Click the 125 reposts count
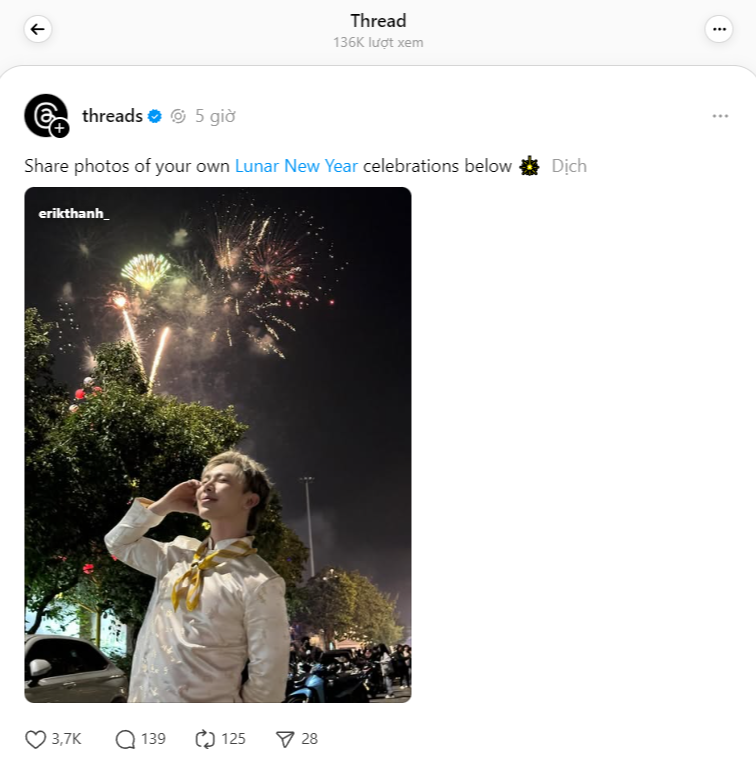756x758 pixels. 233,739
